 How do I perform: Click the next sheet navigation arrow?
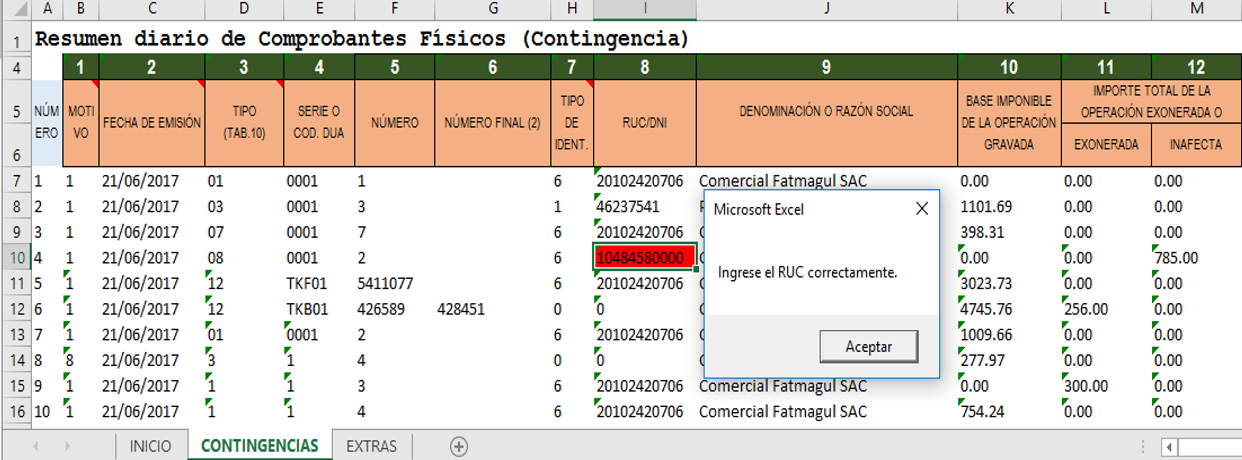[67, 446]
